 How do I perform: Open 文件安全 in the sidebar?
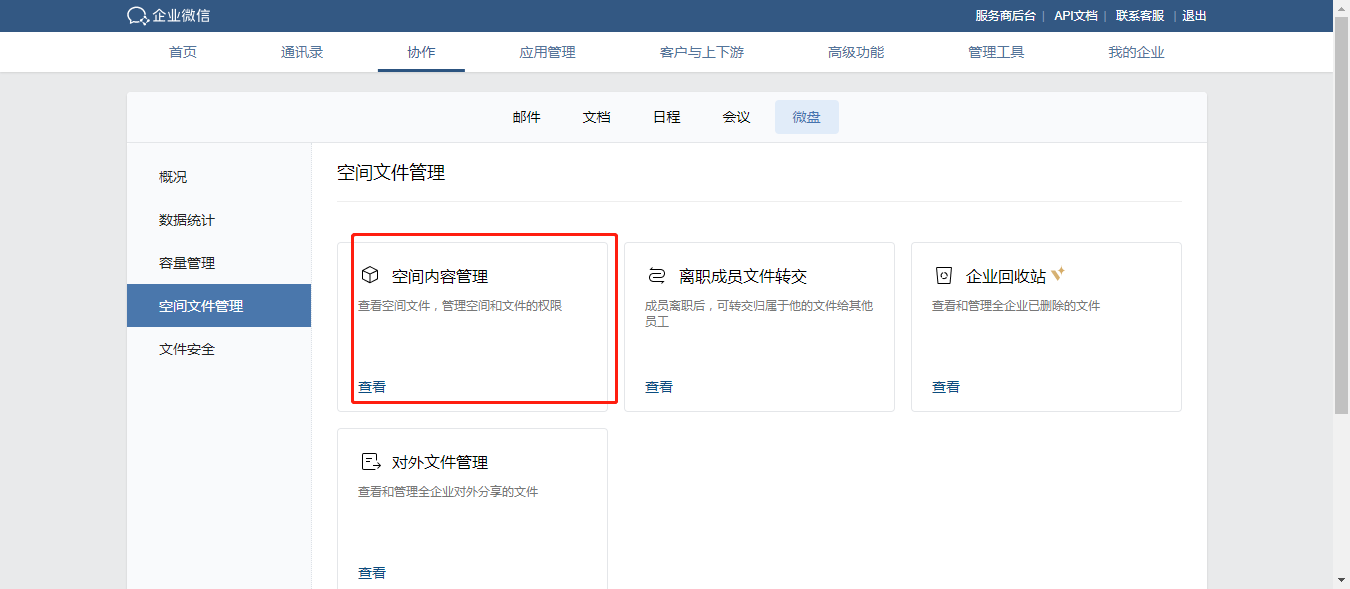click(218, 349)
